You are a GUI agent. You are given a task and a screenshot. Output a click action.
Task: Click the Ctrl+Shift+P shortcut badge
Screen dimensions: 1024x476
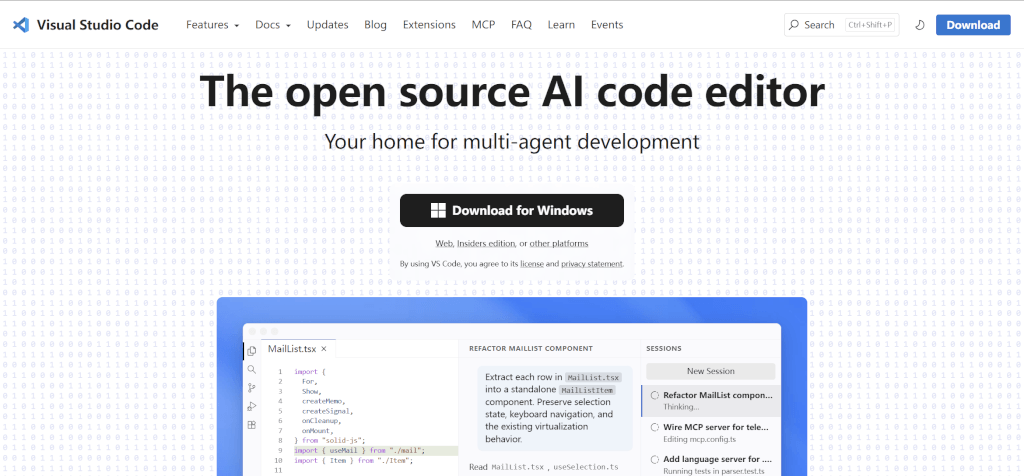tap(869, 25)
